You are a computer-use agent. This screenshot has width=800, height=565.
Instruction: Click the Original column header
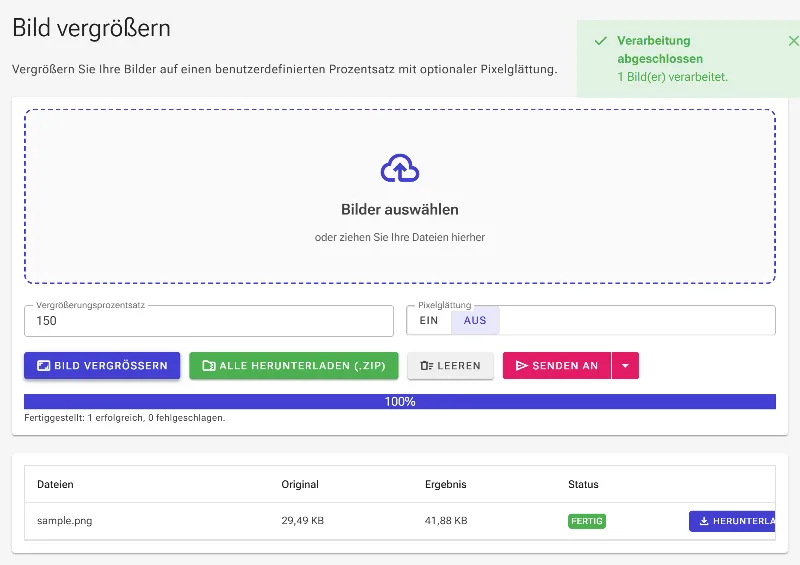300,484
